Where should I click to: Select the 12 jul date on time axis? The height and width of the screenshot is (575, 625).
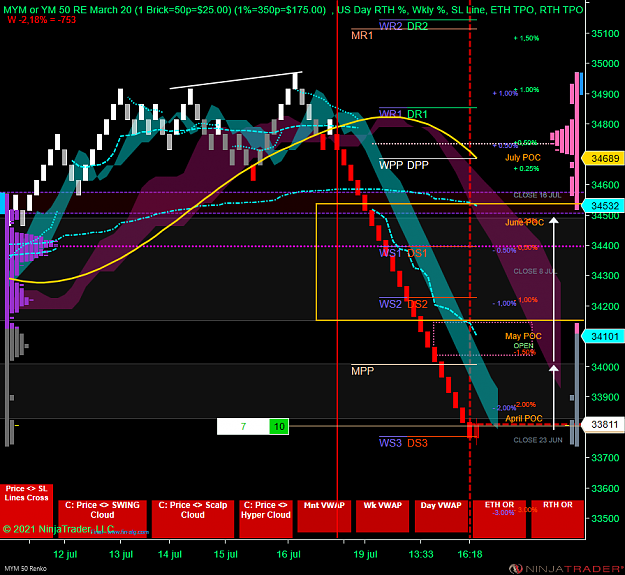click(65, 554)
